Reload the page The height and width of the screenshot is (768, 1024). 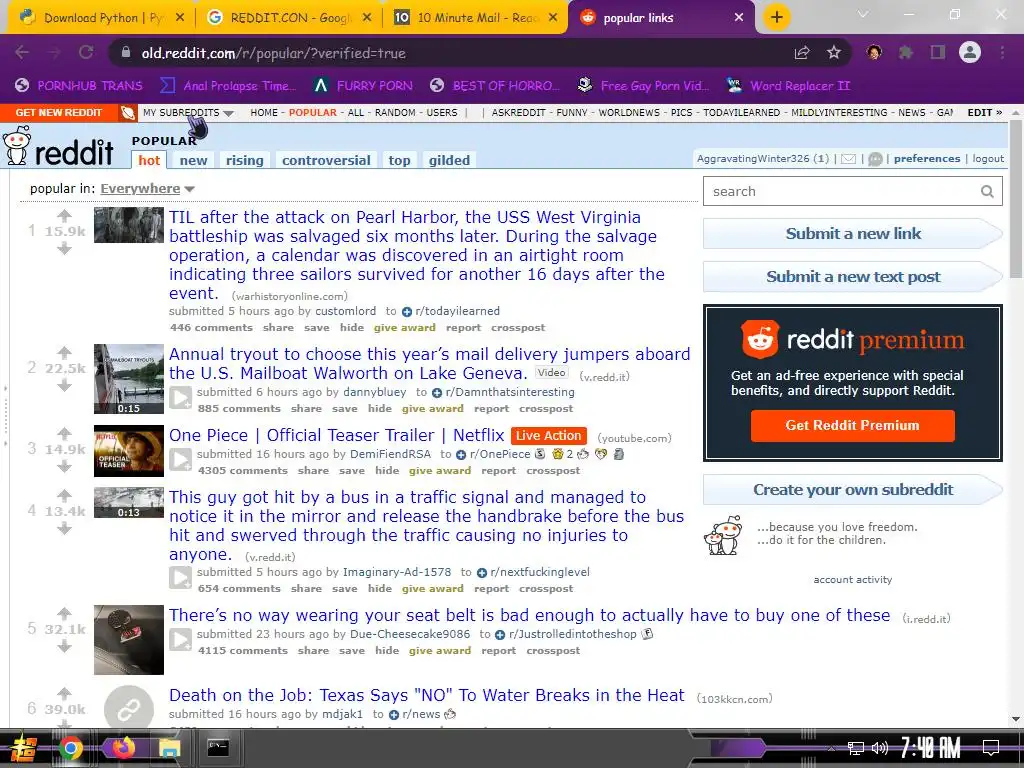(x=86, y=52)
